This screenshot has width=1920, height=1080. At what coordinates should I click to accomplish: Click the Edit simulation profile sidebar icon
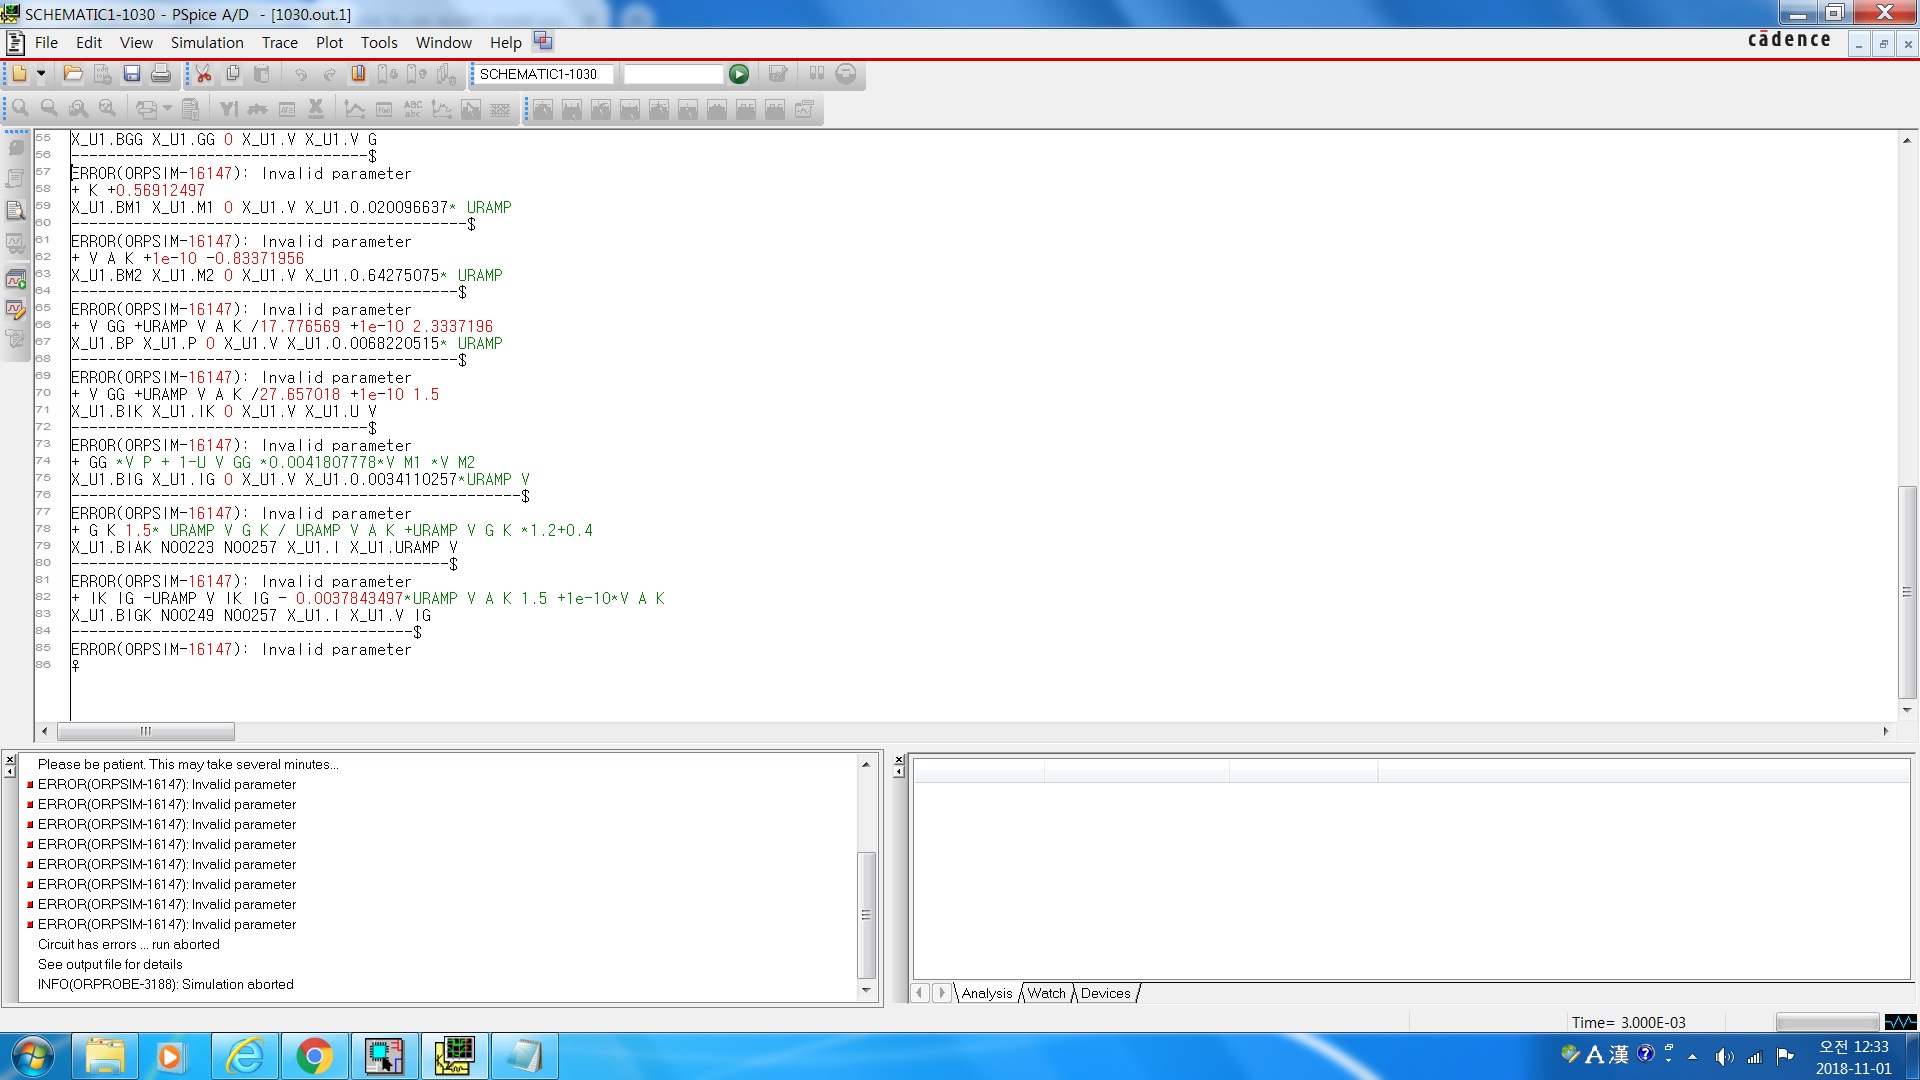[16, 310]
